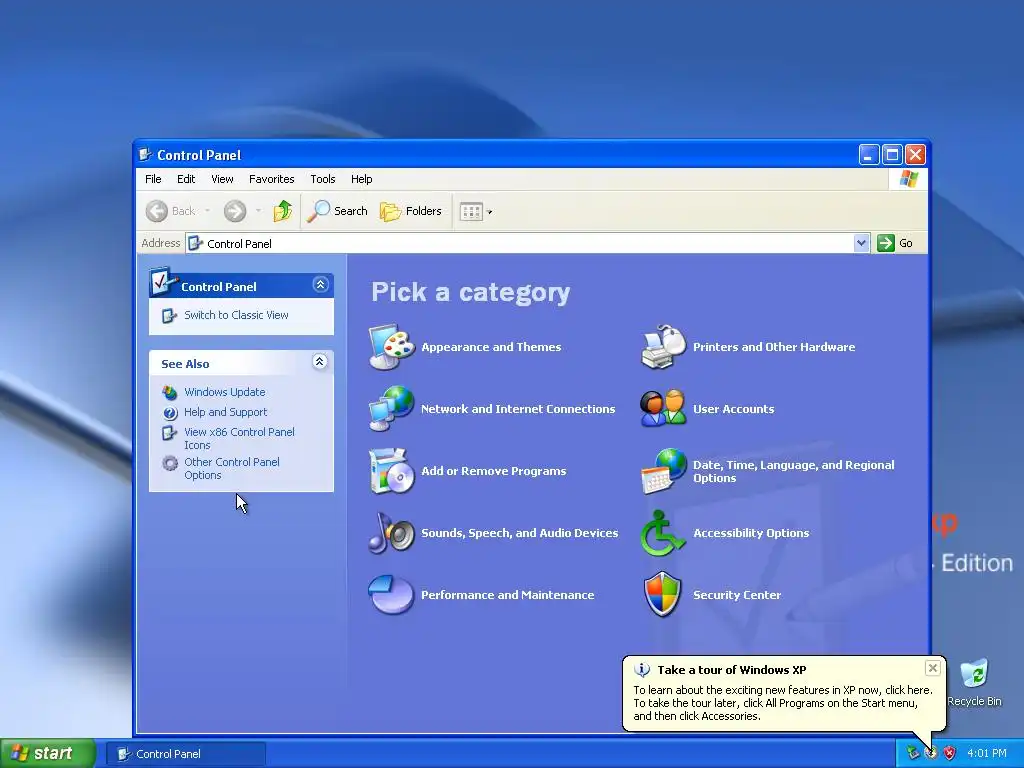This screenshot has height=768, width=1024.
Task: Click the Date, Time, Language calendar globe icon
Action: coord(664,471)
